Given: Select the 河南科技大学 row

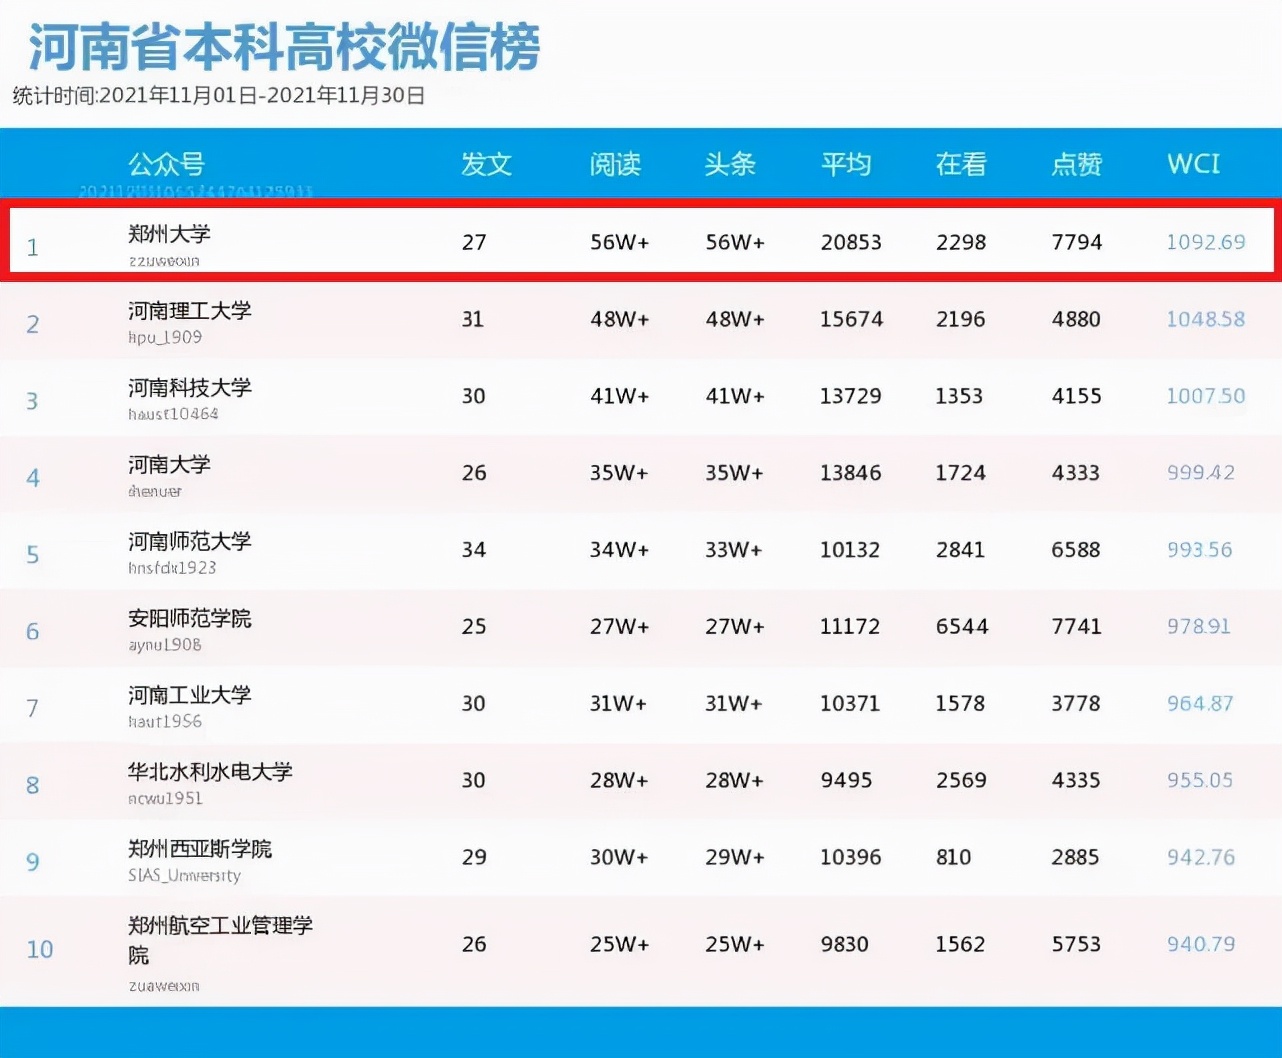Looking at the screenshot, I should (x=190, y=389).
